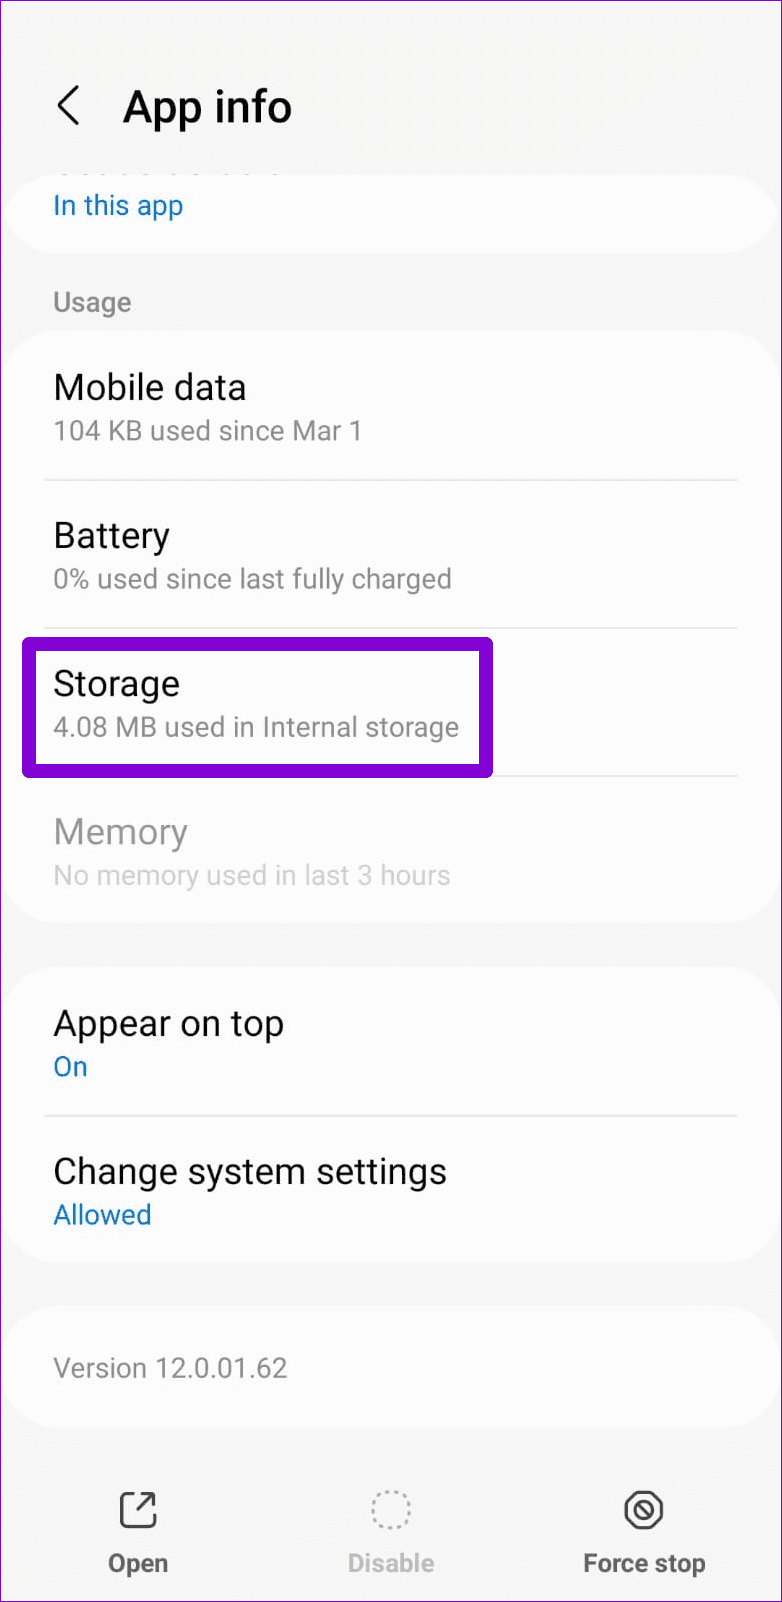Tap '104 KB used since Mar 1'
Screen dimensions: 782x1602
(207, 431)
